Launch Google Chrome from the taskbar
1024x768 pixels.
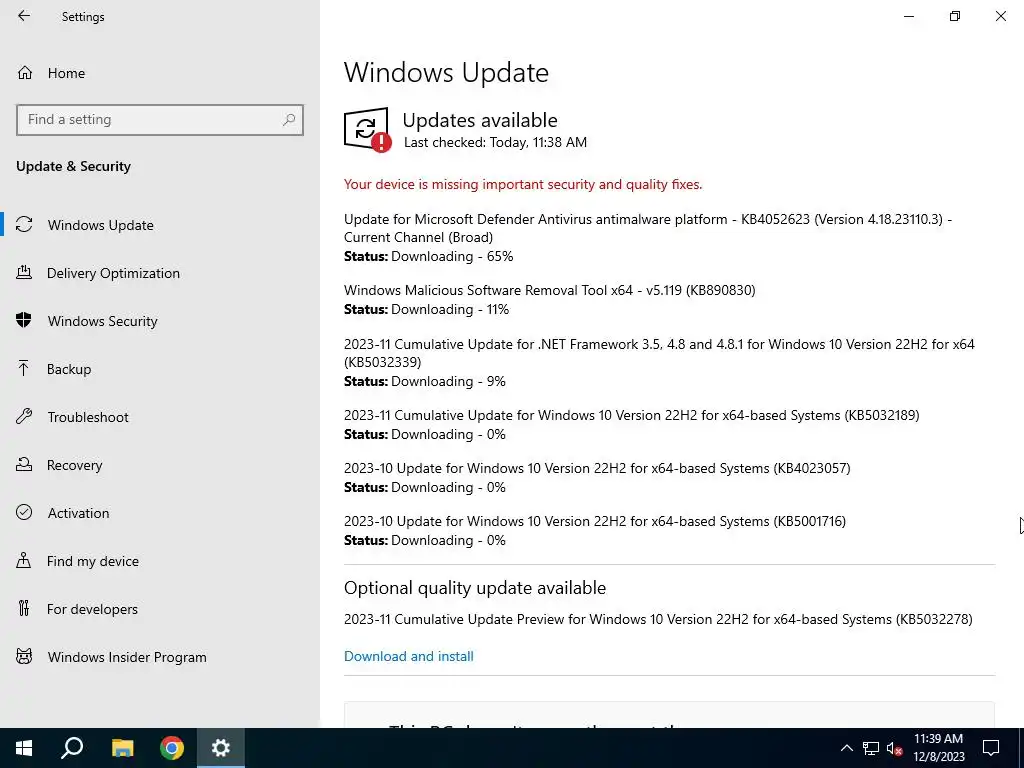pyautogui.click(x=172, y=748)
